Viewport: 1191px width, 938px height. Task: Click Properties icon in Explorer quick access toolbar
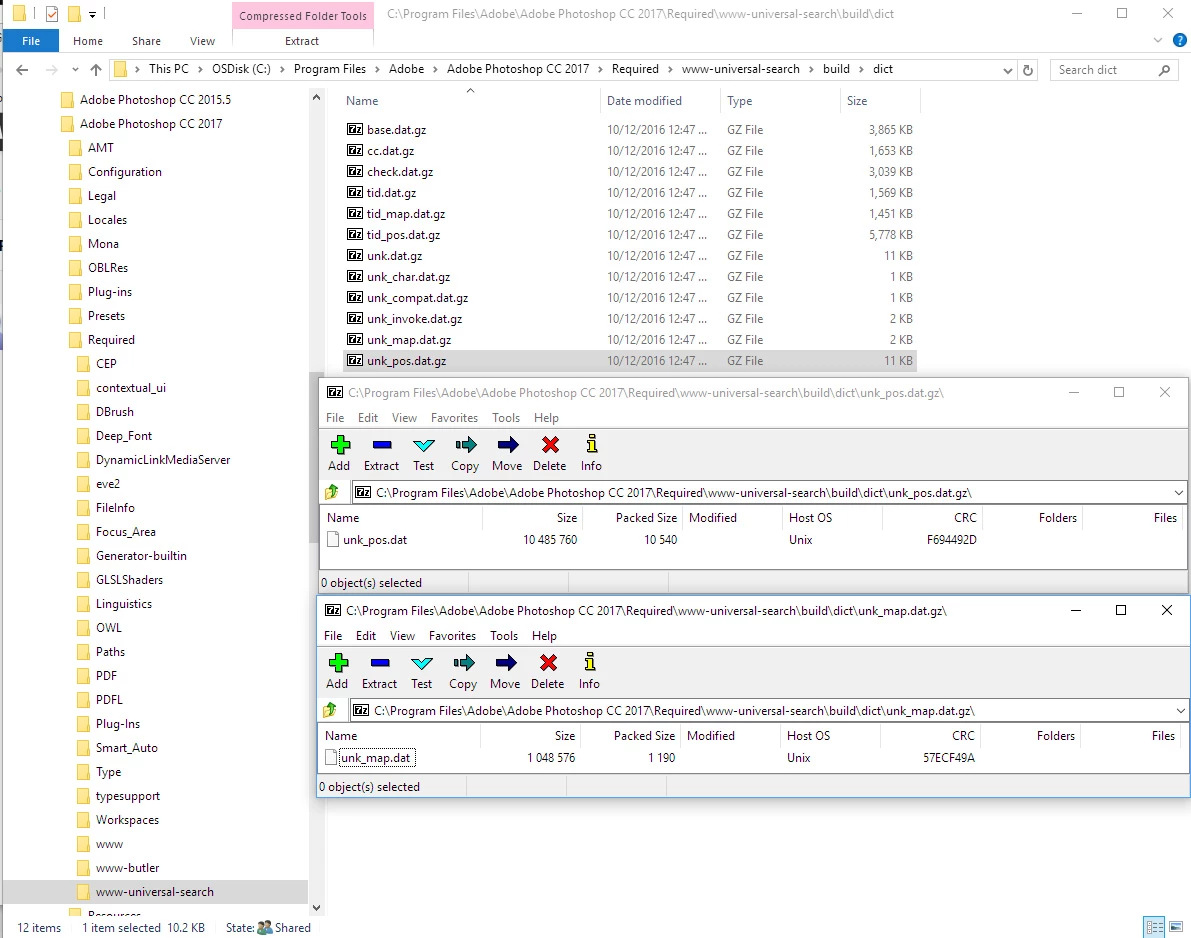coord(52,14)
